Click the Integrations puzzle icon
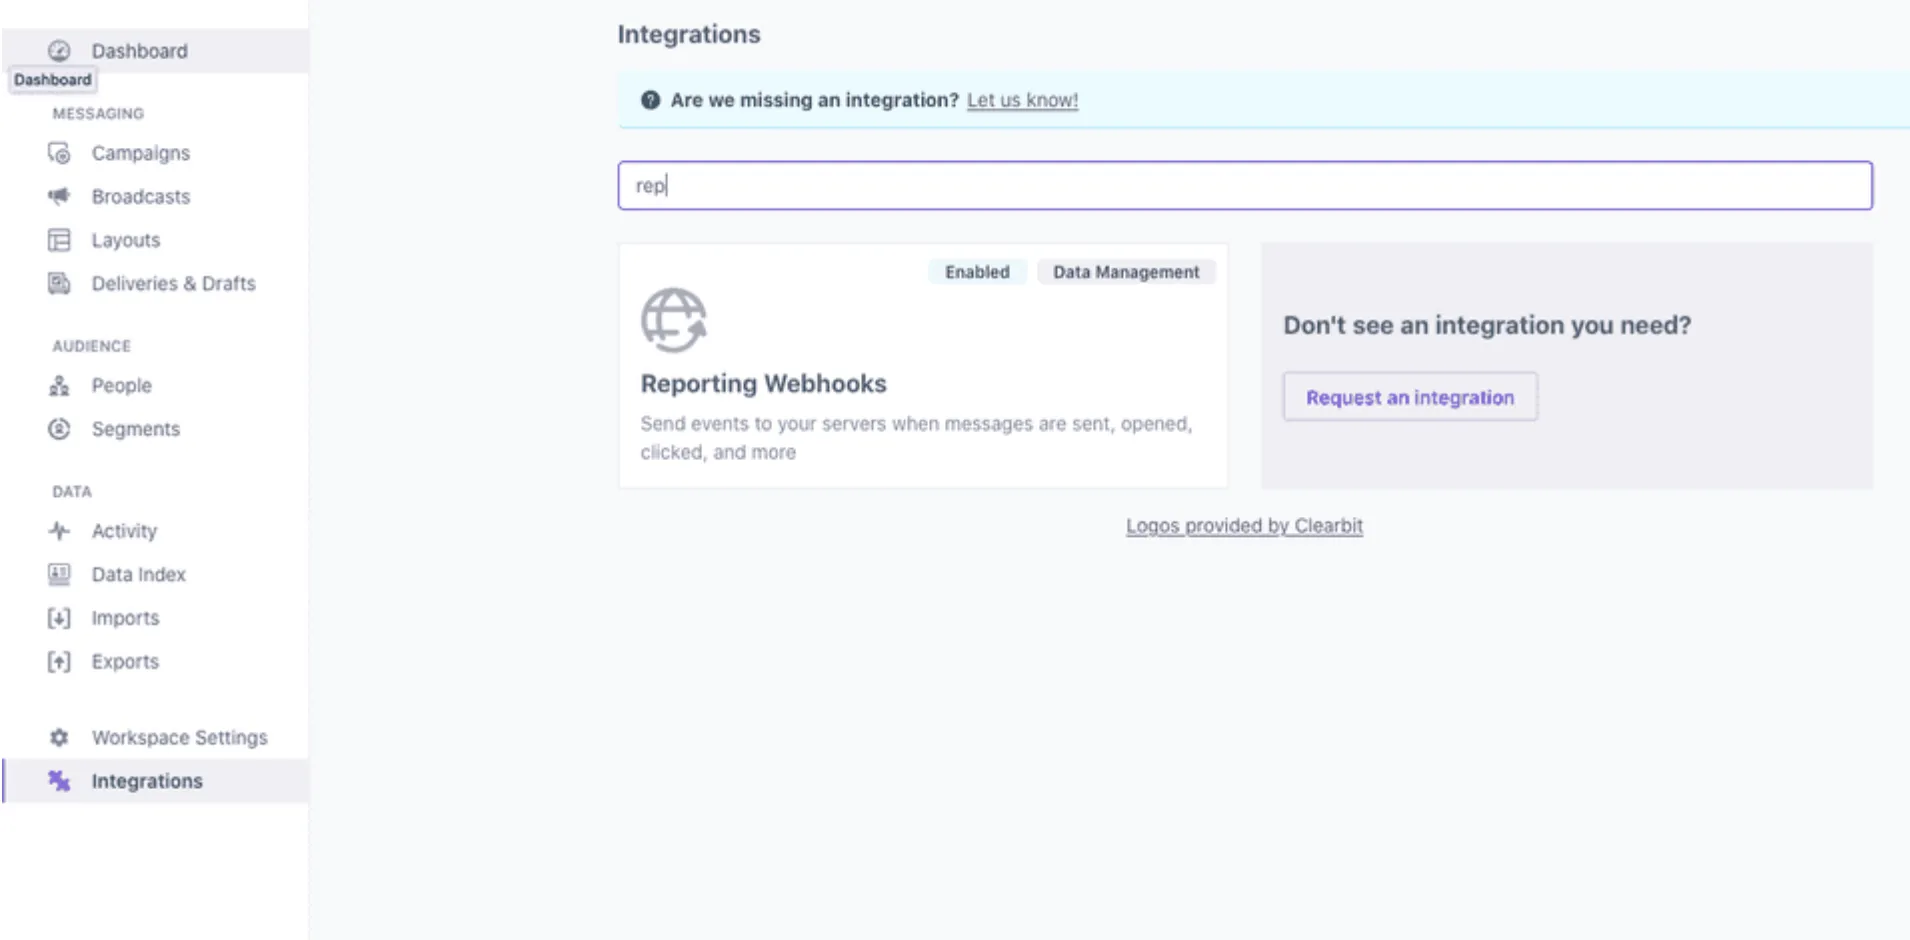 [59, 781]
